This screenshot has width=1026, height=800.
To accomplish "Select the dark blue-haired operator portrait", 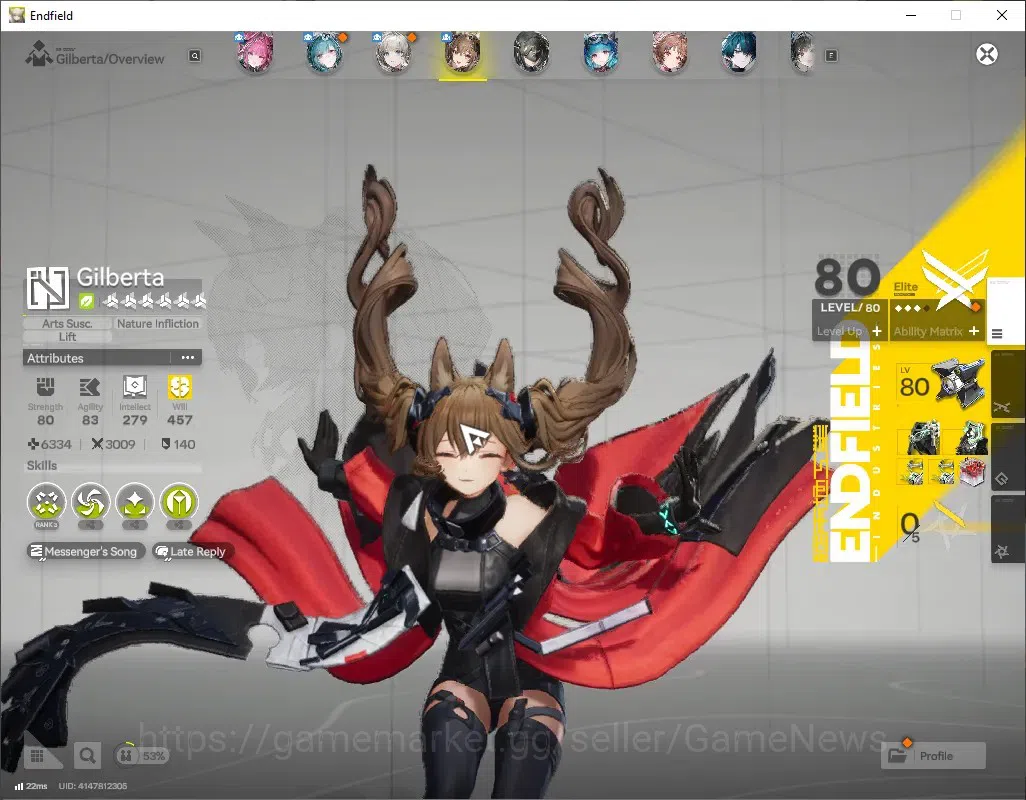I will click(739, 52).
